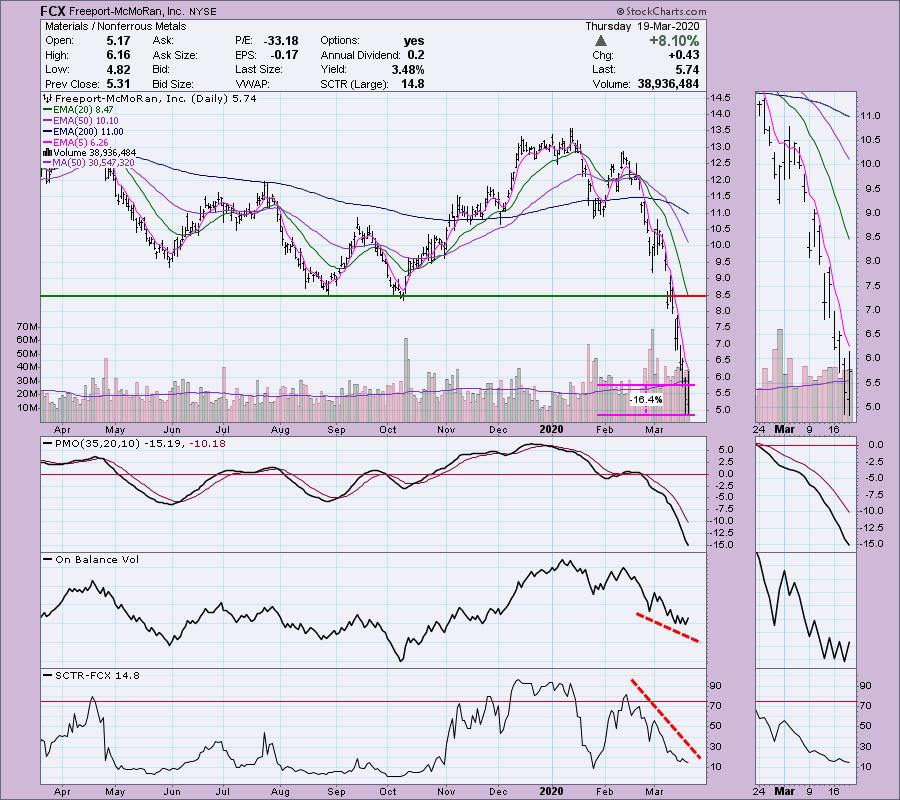Click the Open price value 5.17

tap(118, 41)
